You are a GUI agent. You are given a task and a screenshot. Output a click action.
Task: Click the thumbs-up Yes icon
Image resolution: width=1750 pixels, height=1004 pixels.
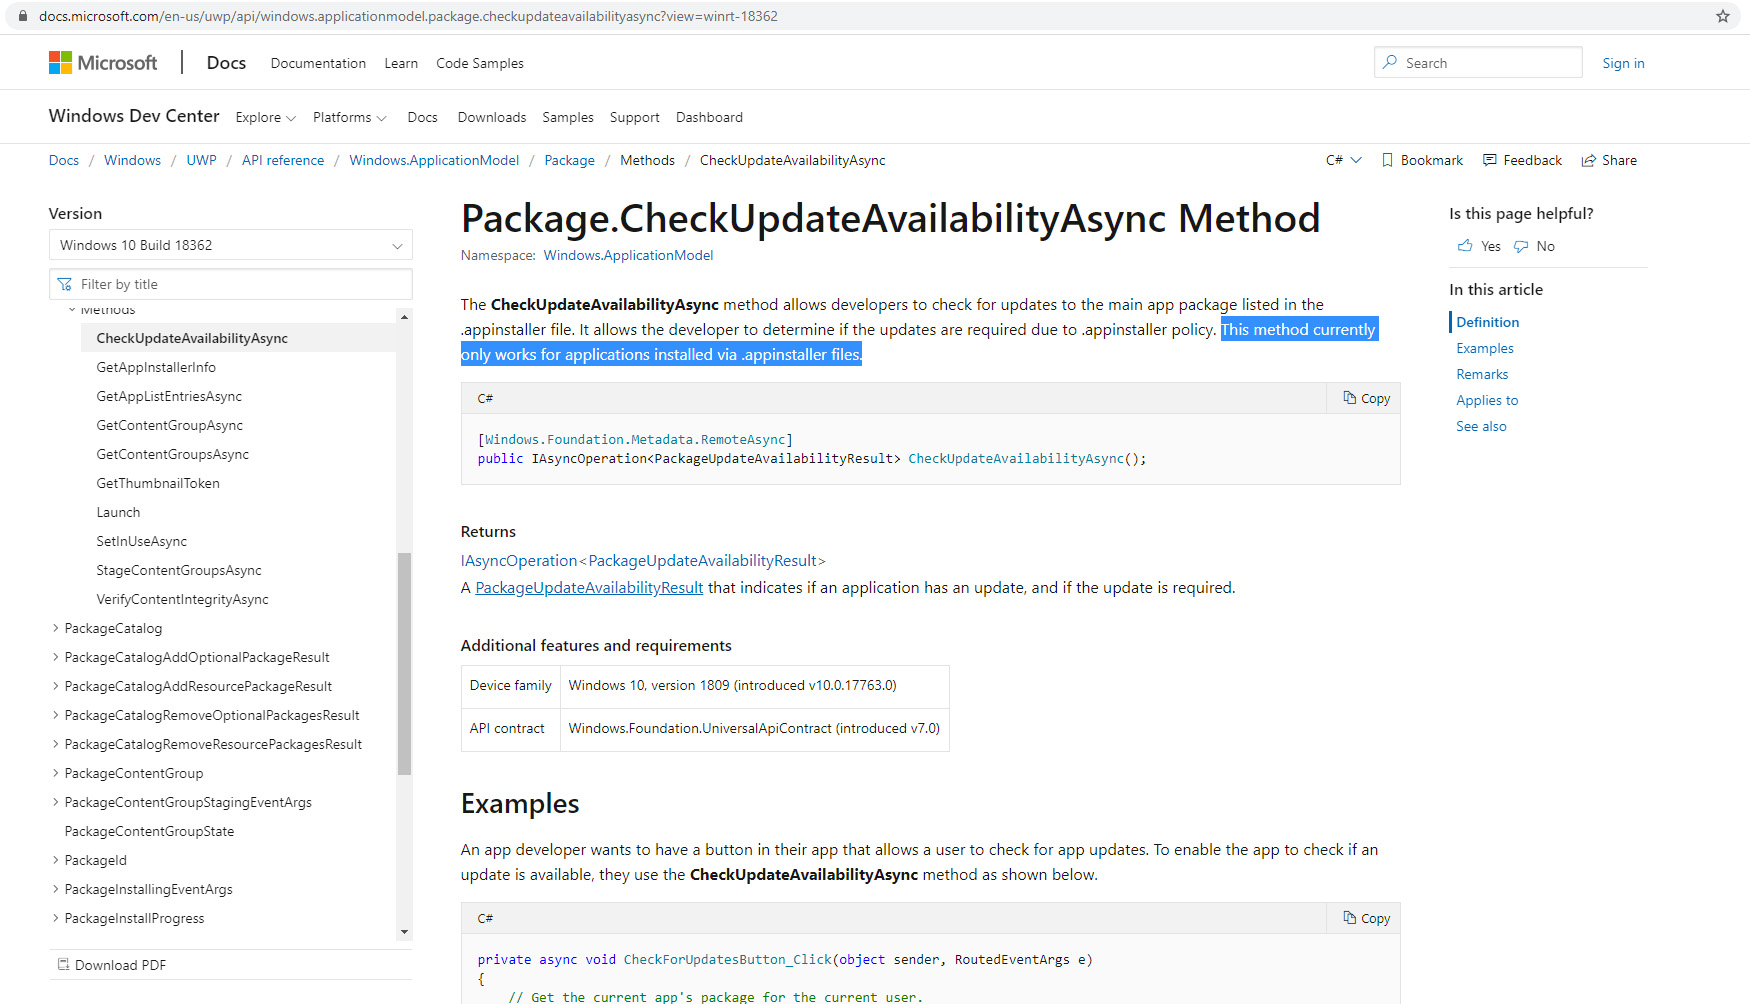pos(1465,246)
